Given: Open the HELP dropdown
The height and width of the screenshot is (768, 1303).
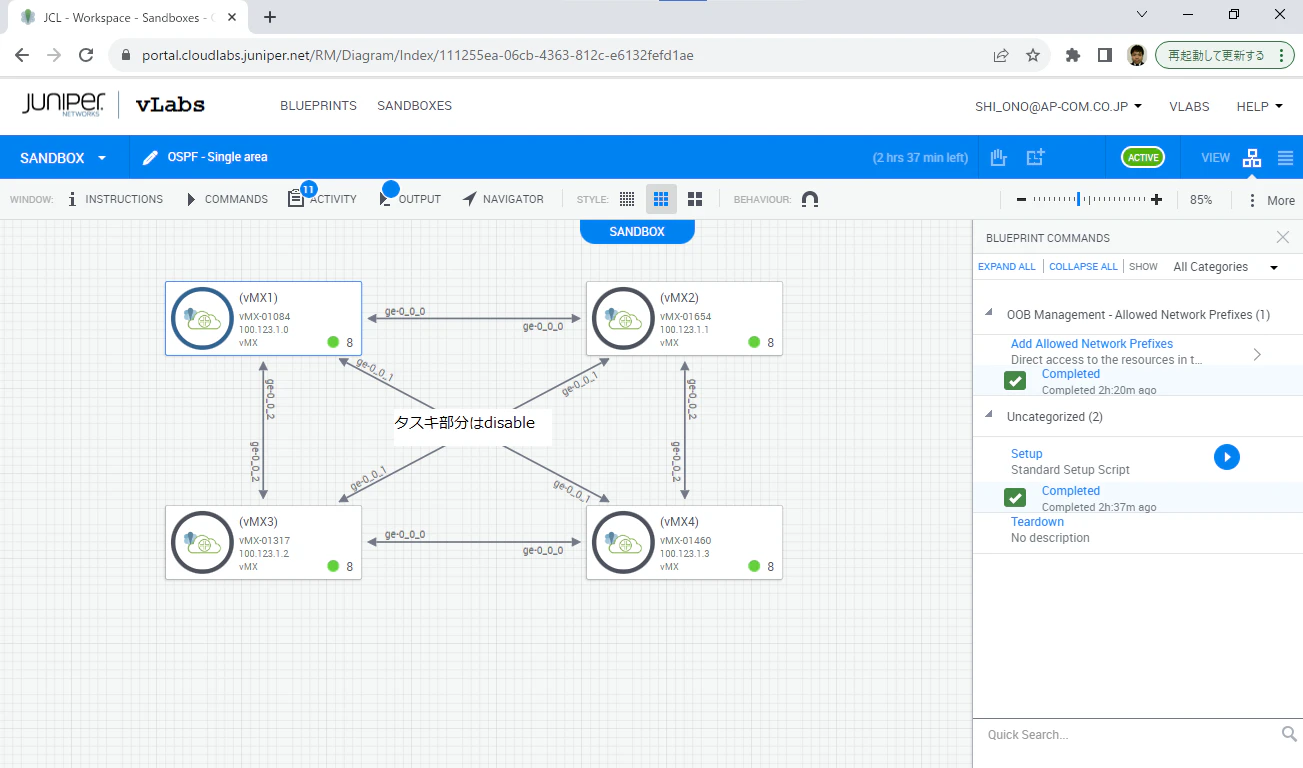Looking at the screenshot, I should (1260, 106).
